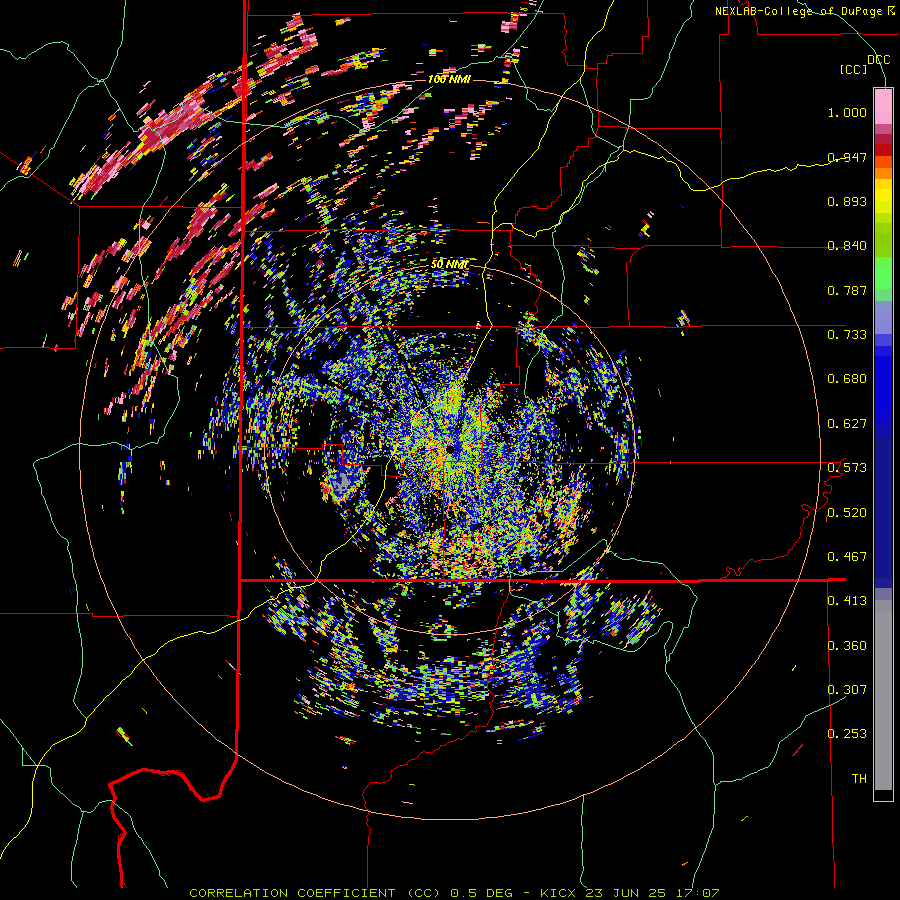Screen dimensions: 900x900
Task: Click the 0.680 scale value
Action: coord(847,379)
